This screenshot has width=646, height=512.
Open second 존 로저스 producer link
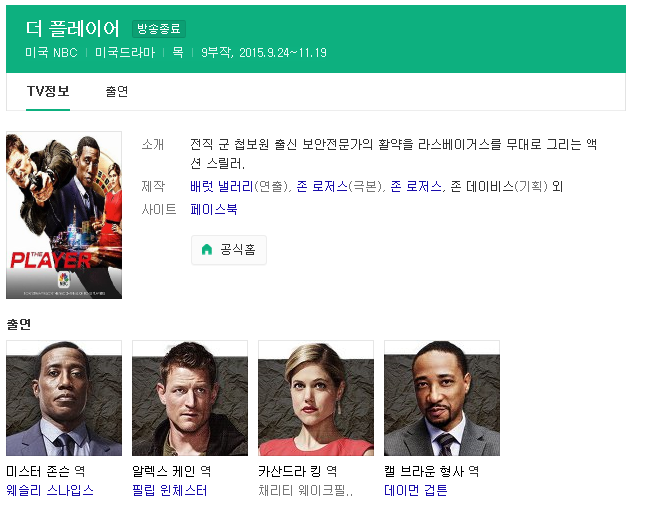[x=416, y=187]
